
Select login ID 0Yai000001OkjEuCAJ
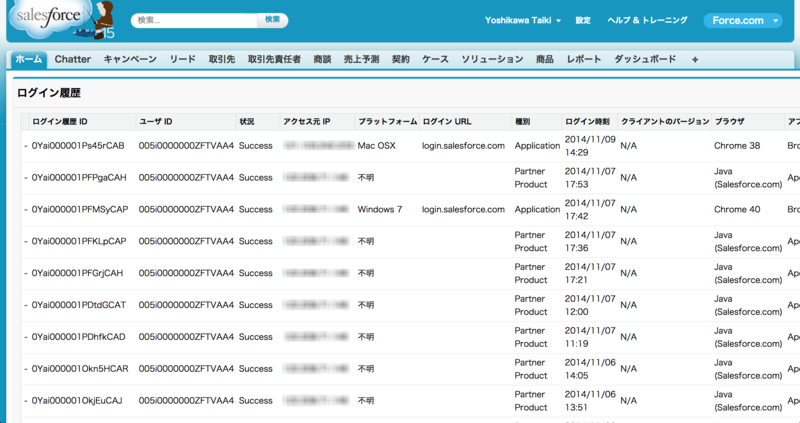tap(77, 401)
